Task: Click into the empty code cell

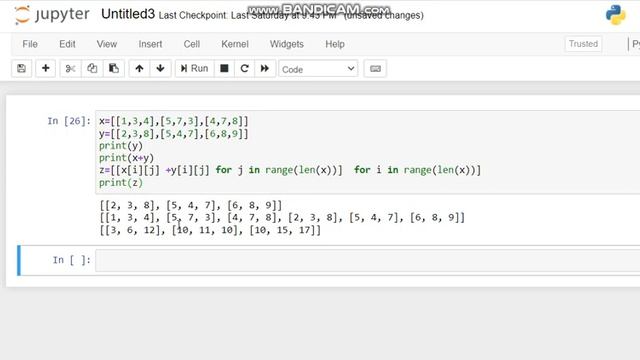Action: [367, 260]
